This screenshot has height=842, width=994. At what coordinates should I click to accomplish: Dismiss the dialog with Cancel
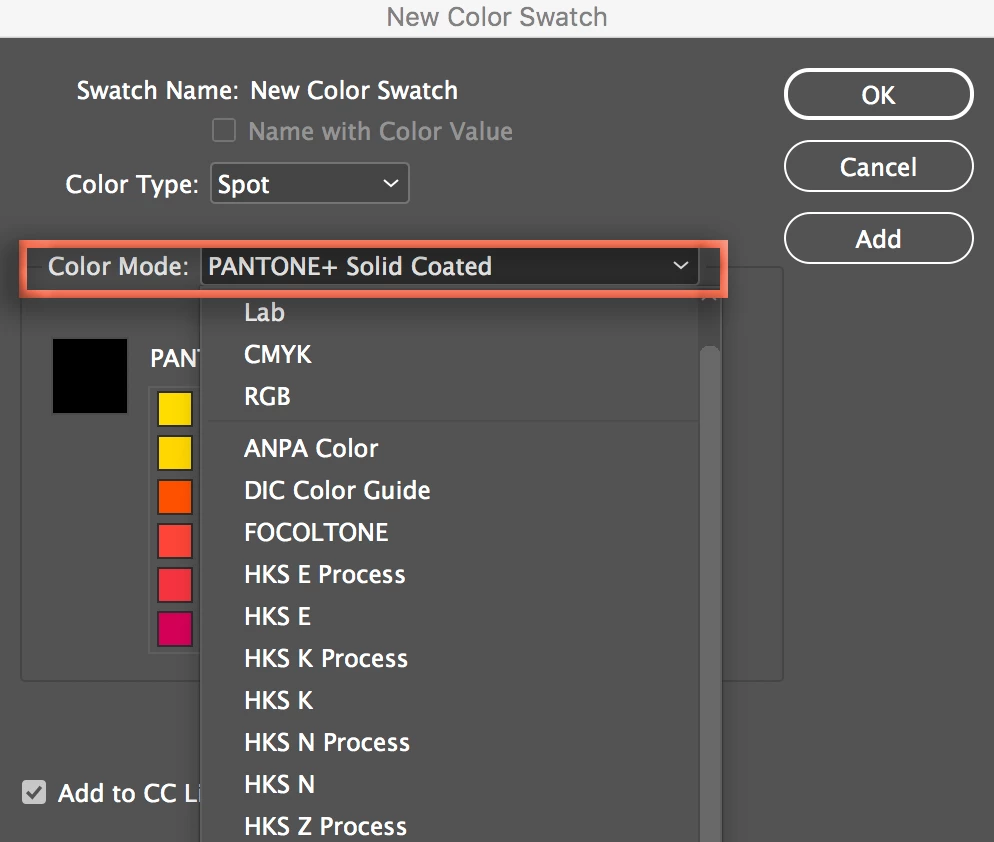878,167
